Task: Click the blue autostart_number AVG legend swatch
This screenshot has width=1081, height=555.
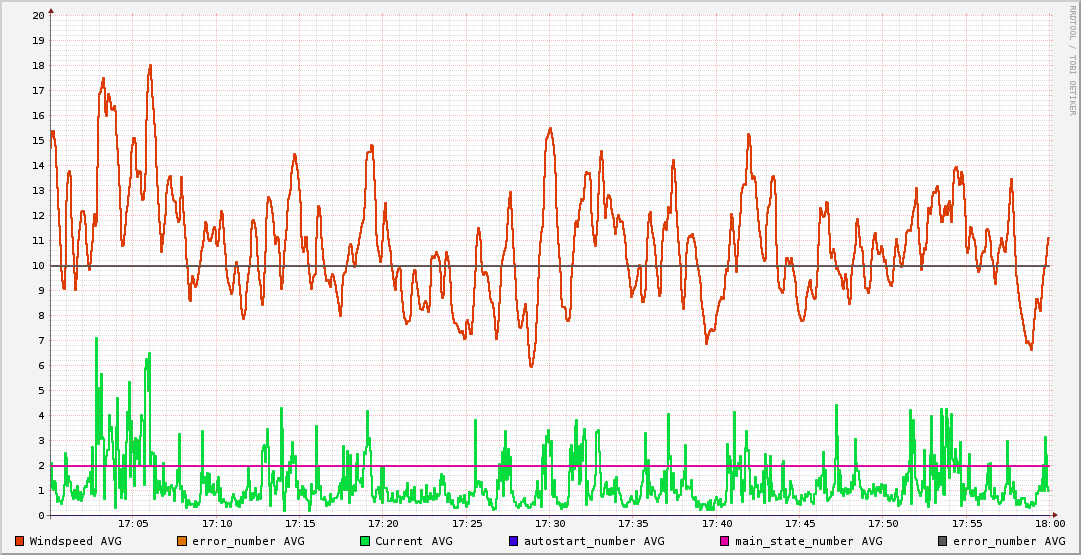Action: 514,541
